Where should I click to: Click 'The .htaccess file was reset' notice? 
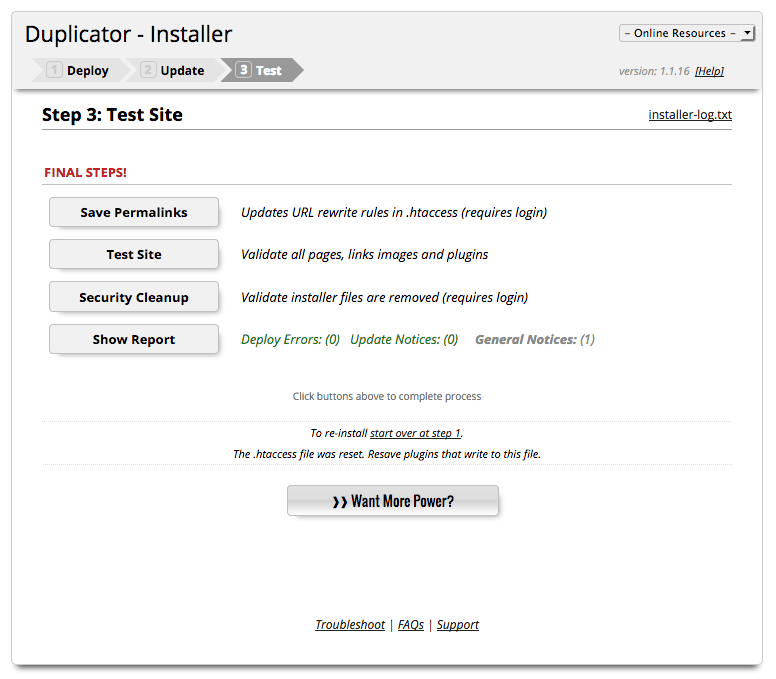point(387,454)
